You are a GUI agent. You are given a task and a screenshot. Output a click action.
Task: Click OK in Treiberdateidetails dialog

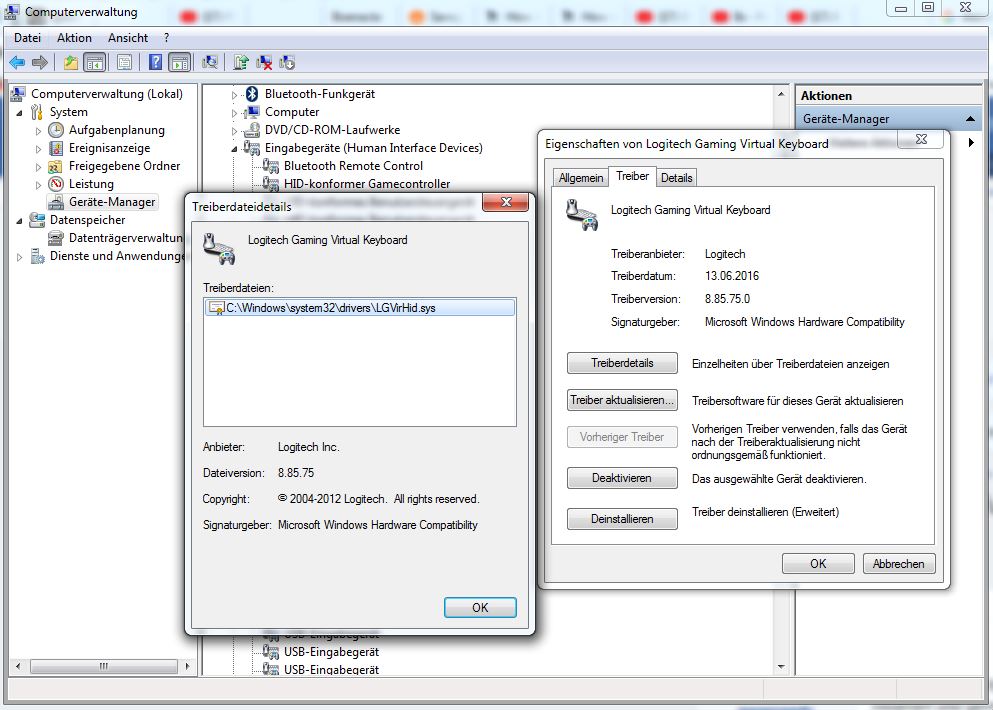480,607
